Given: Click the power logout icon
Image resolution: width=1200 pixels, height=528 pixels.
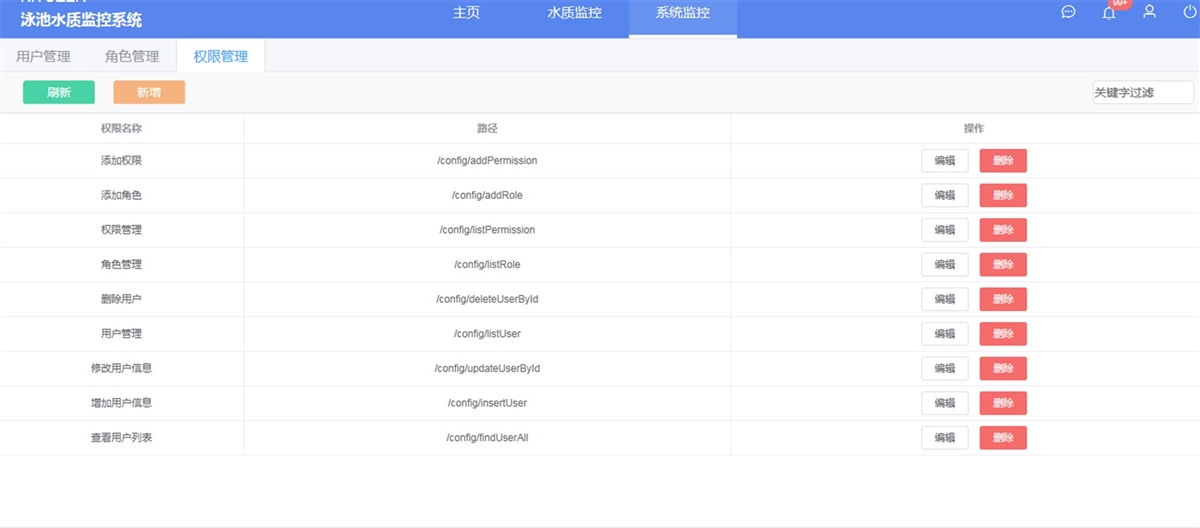Looking at the screenshot, I should tap(1189, 12).
